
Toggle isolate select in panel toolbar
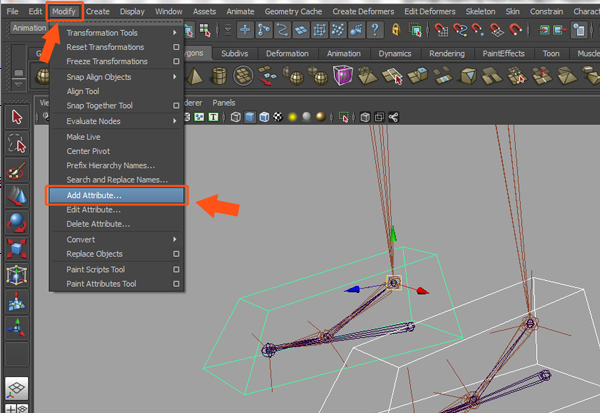tap(344, 117)
